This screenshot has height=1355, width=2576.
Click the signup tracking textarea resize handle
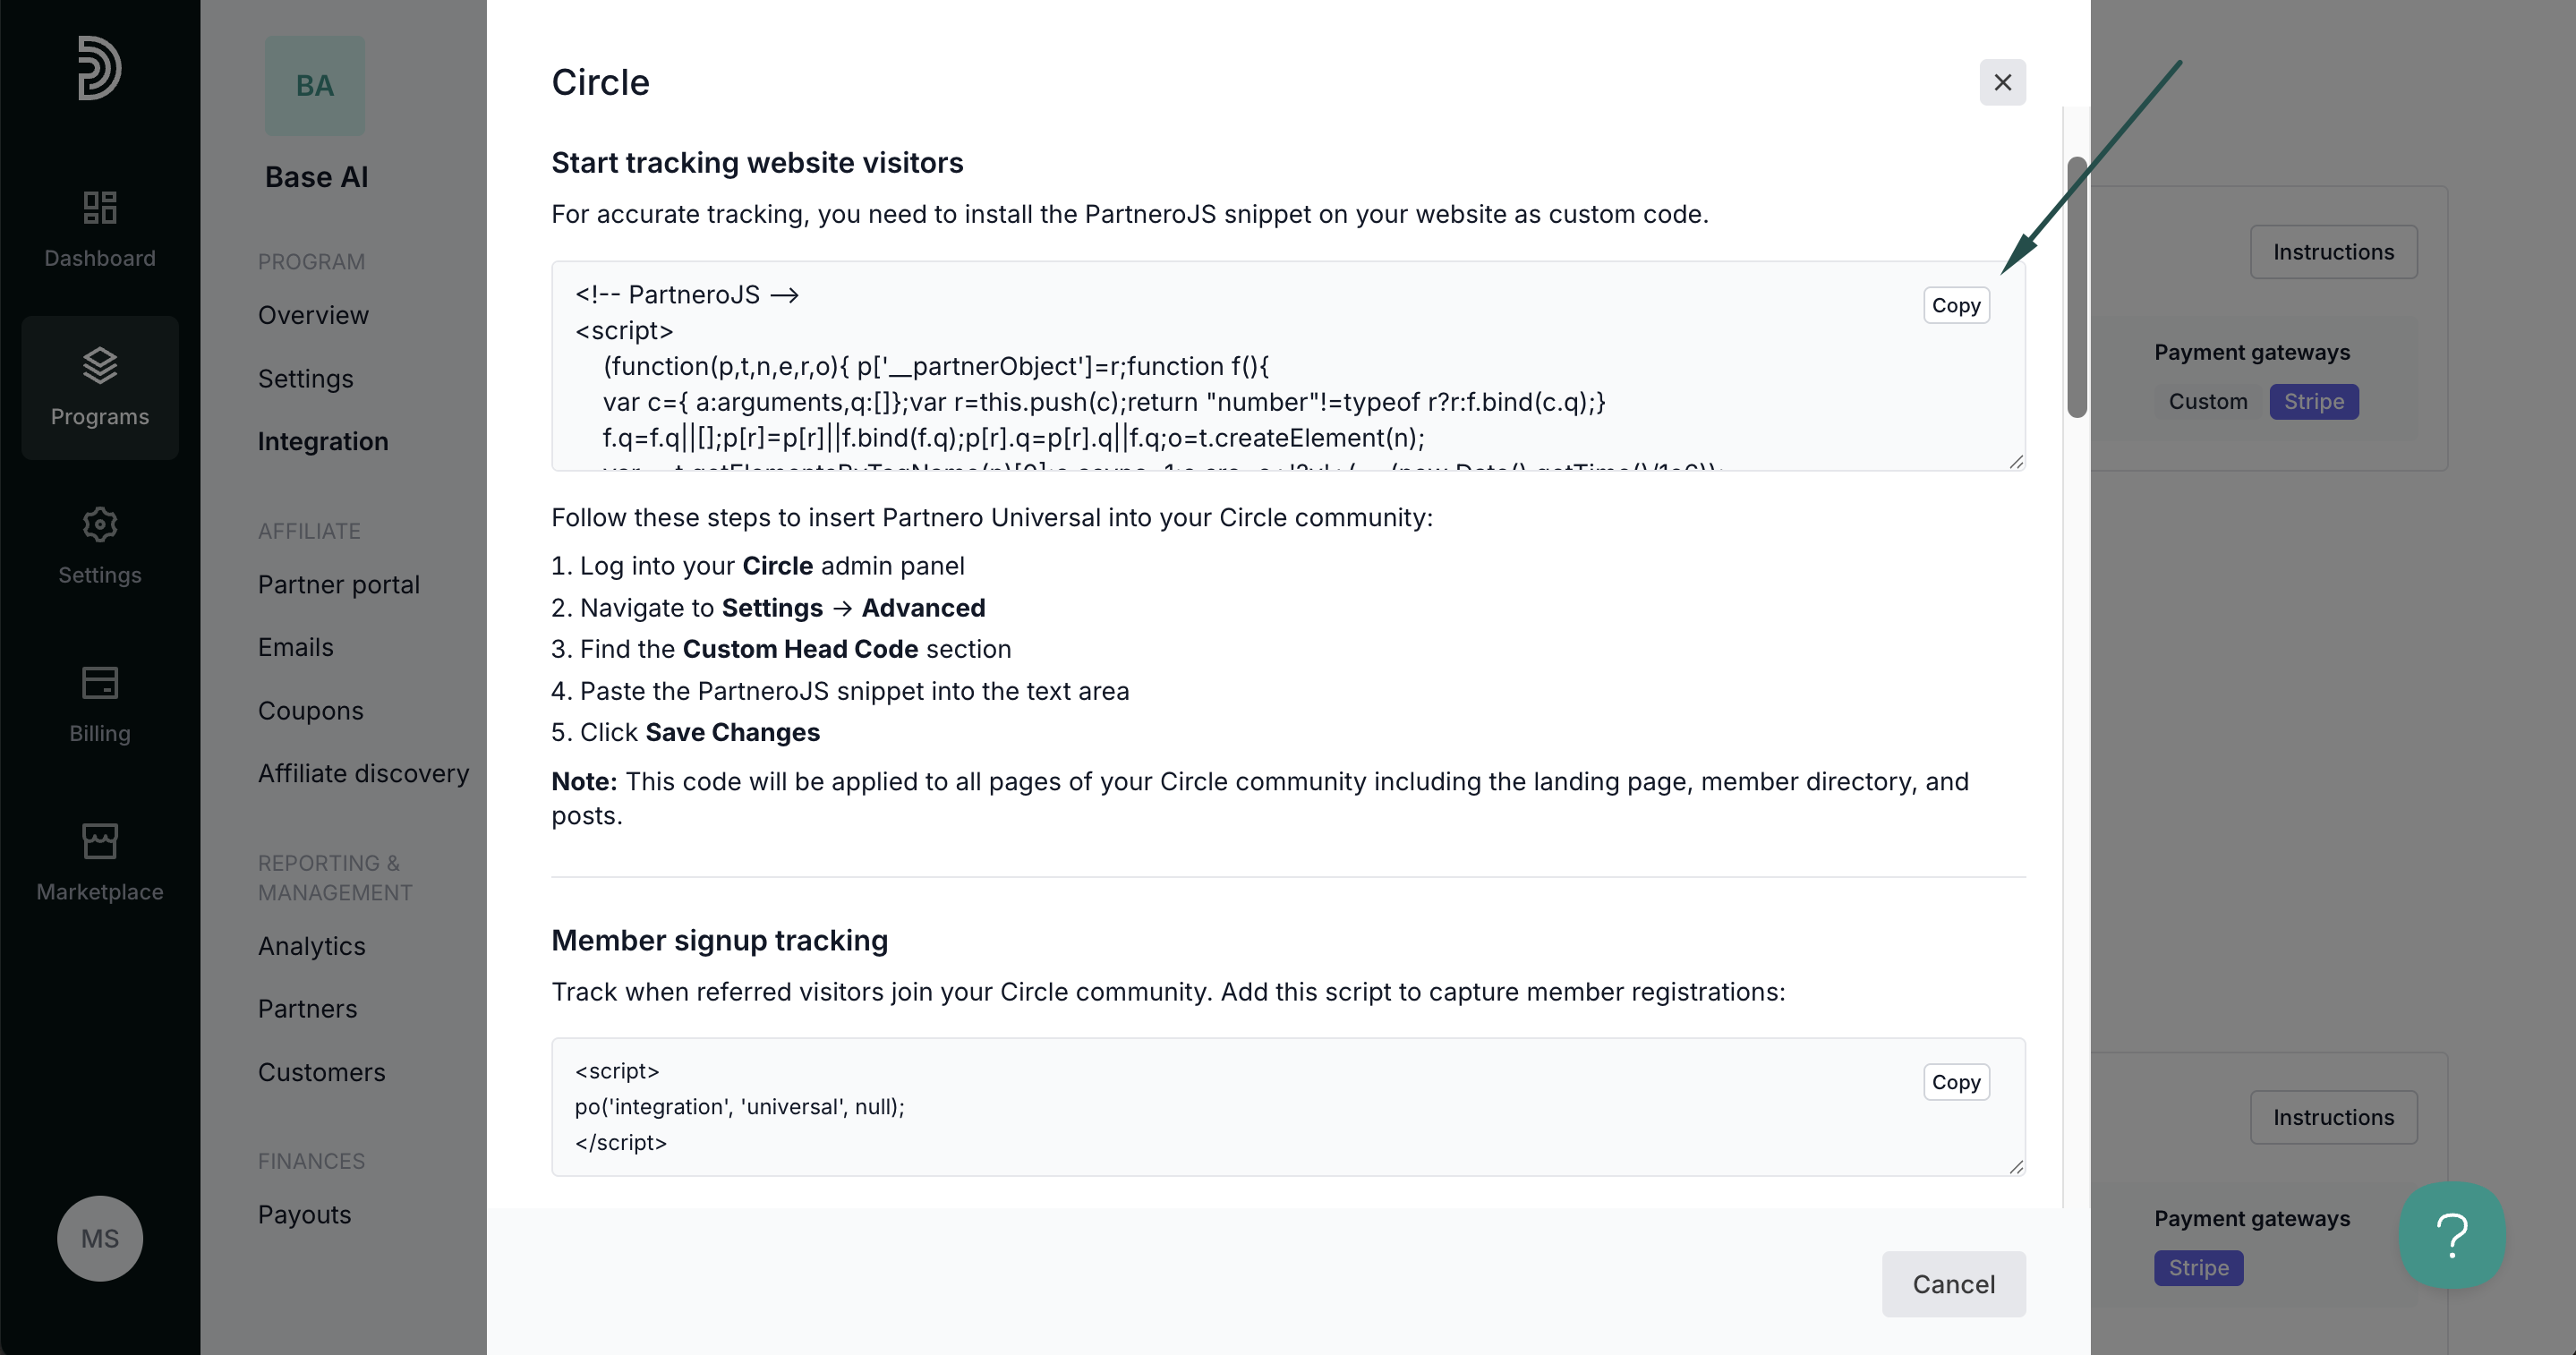tap(2015, 1167)
